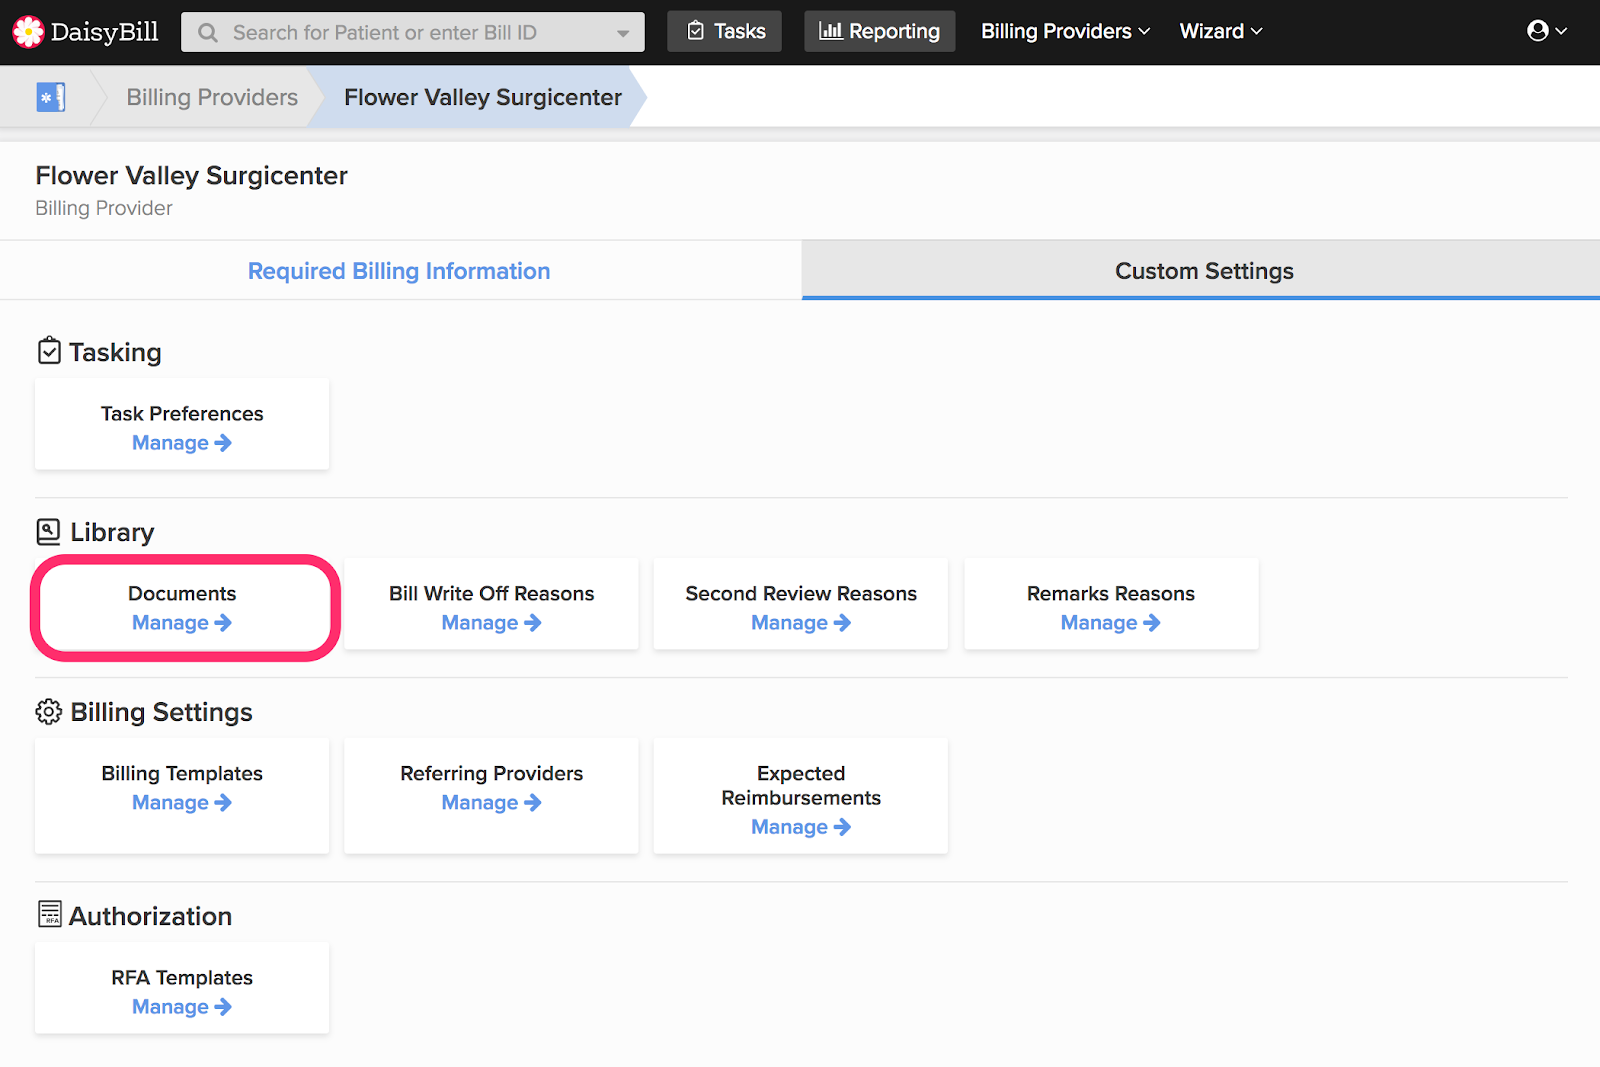Viewport: 1600px width, 1067px height.
Task: Click the Flower Valley Surgicenter page heading
Action: (x=192, y=175)
